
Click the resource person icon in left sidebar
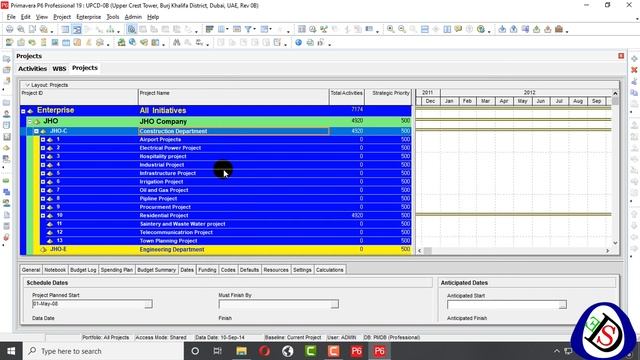click(x=7, y=114)
